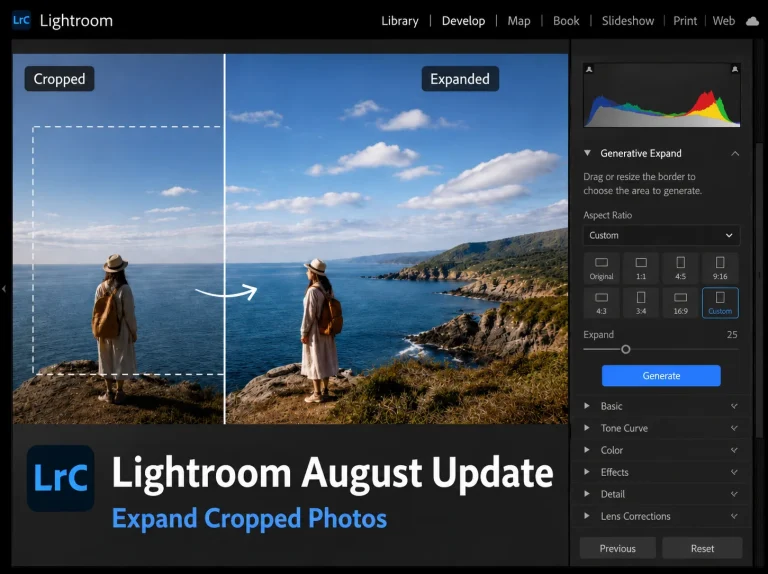This screenshot has width=768, height=574.
Task: Select the 16:9 widescreen aspect preset
Action: tap(680, 303)
